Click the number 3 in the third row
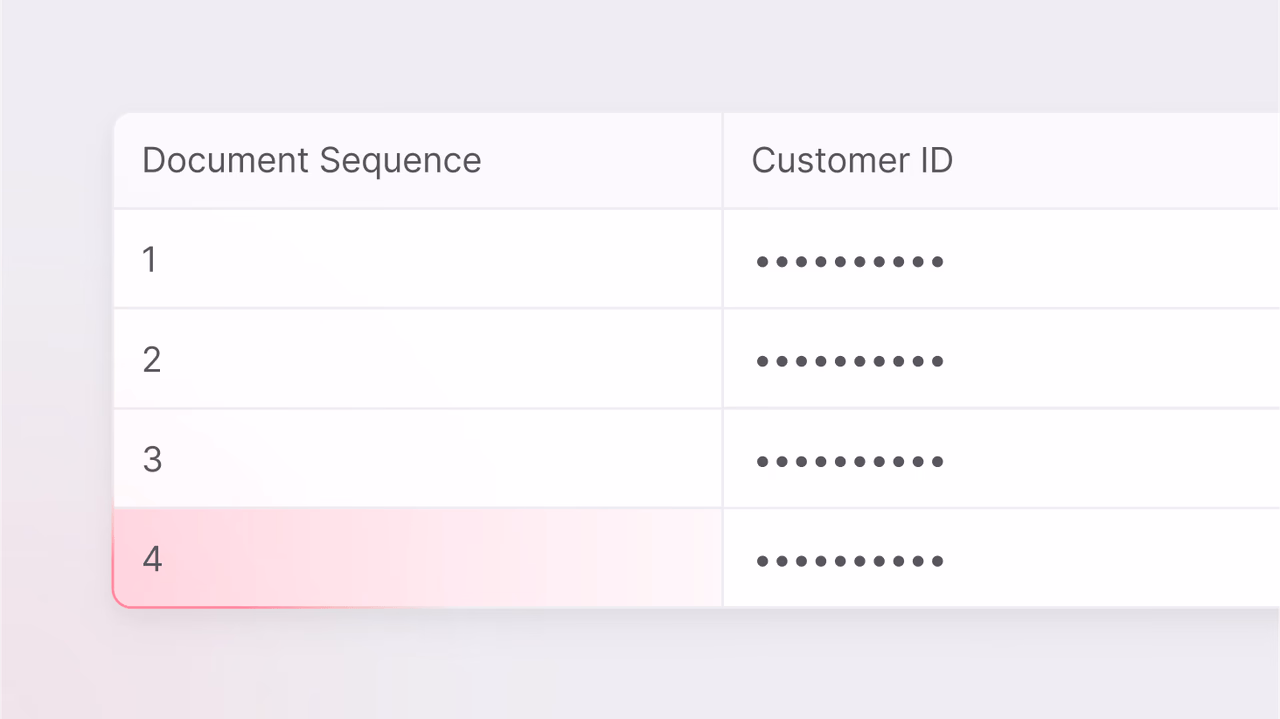 click(x=152, y=459)
